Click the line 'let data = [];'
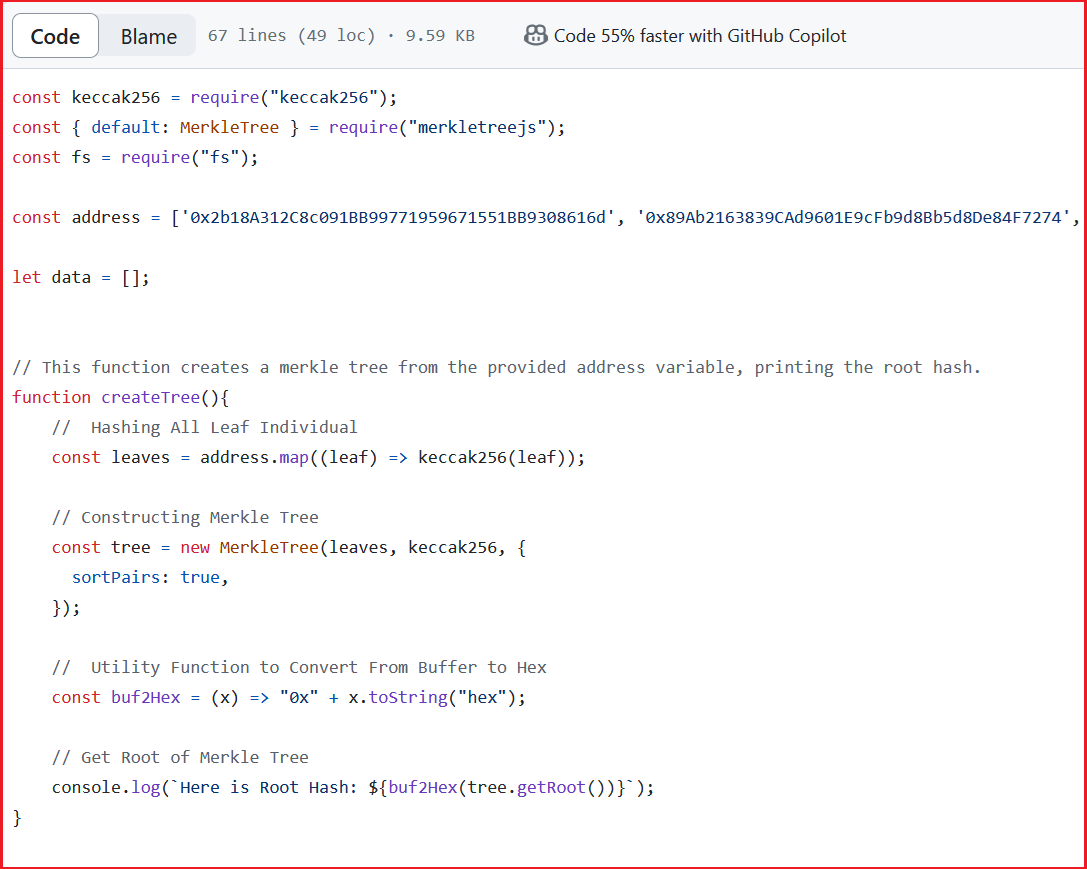 81,278
